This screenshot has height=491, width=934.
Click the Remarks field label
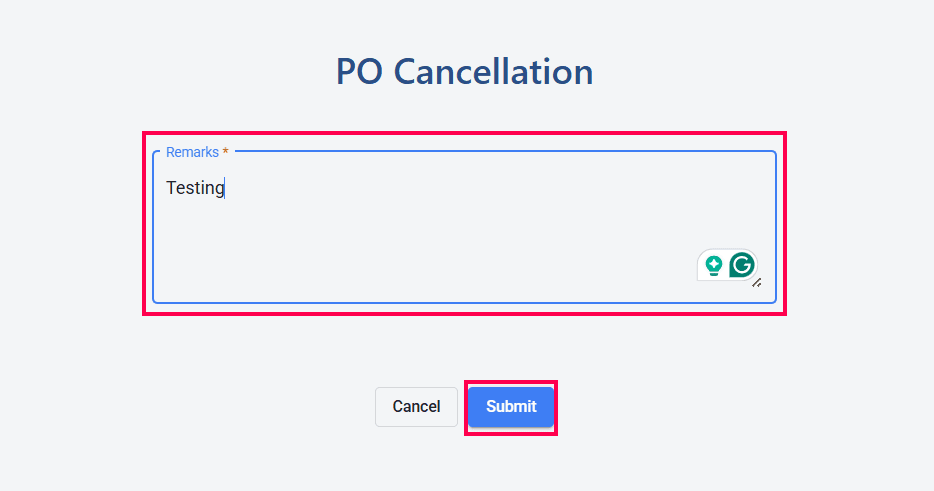click(192, 152)
